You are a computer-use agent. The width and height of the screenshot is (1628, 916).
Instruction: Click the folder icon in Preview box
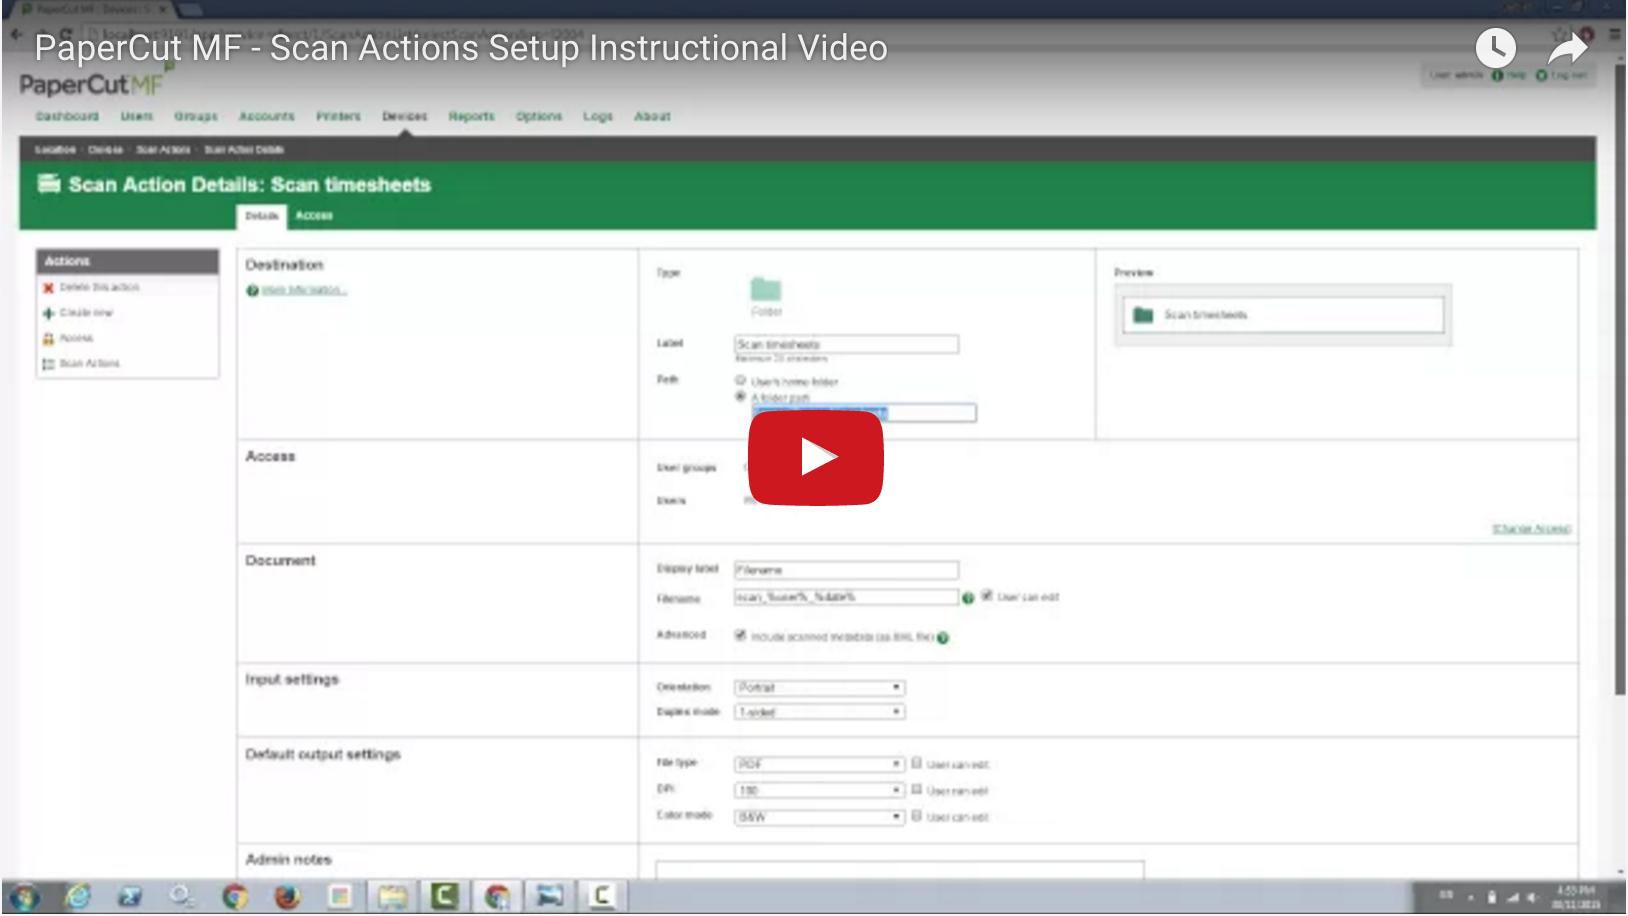[1143, 315]
